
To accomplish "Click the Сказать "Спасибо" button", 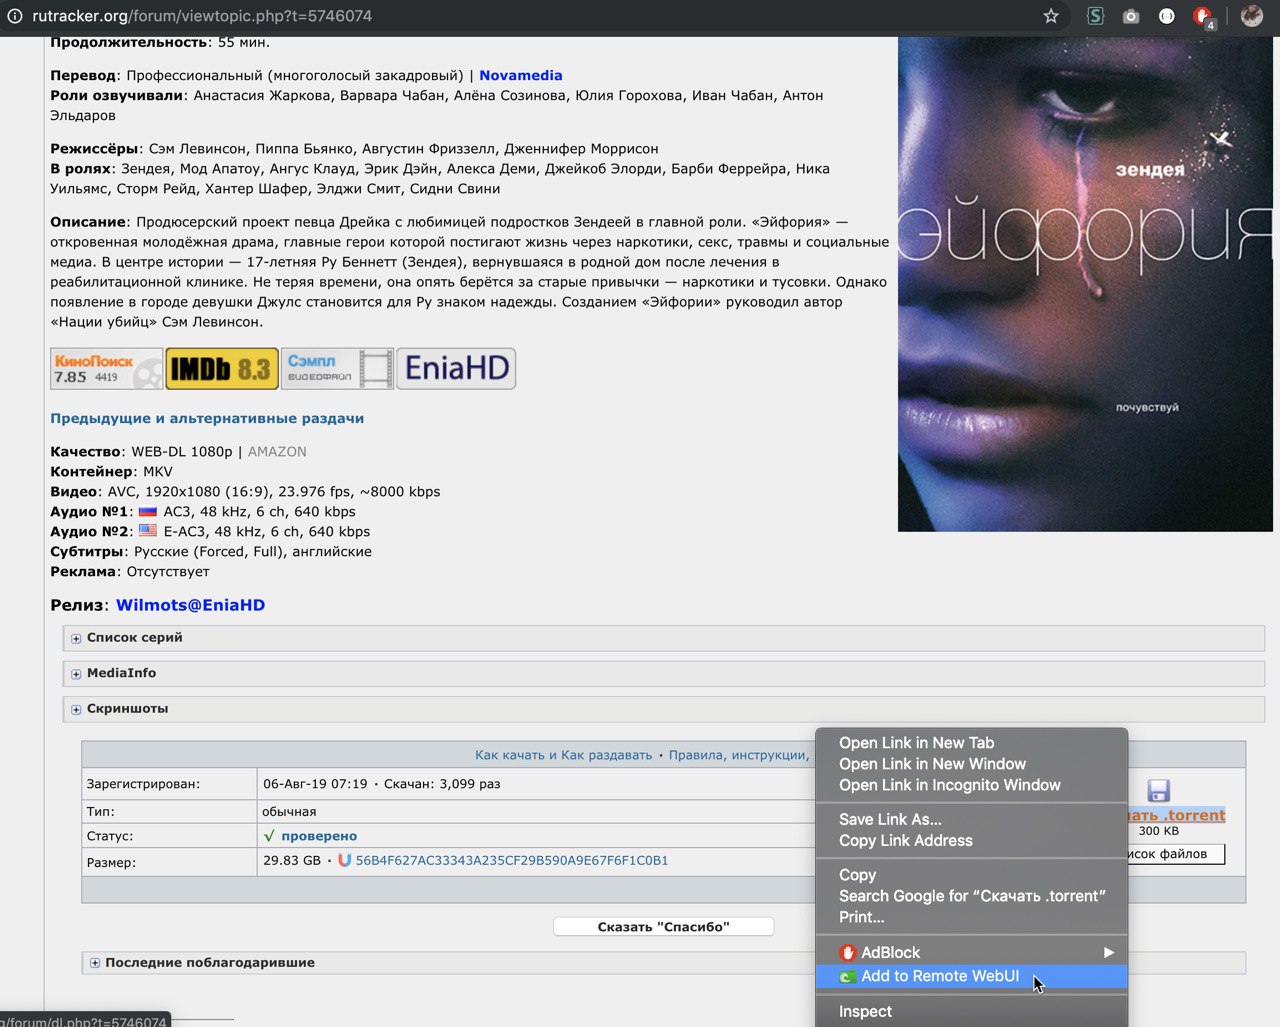I will pyautogui.click(x=663, y=927).
